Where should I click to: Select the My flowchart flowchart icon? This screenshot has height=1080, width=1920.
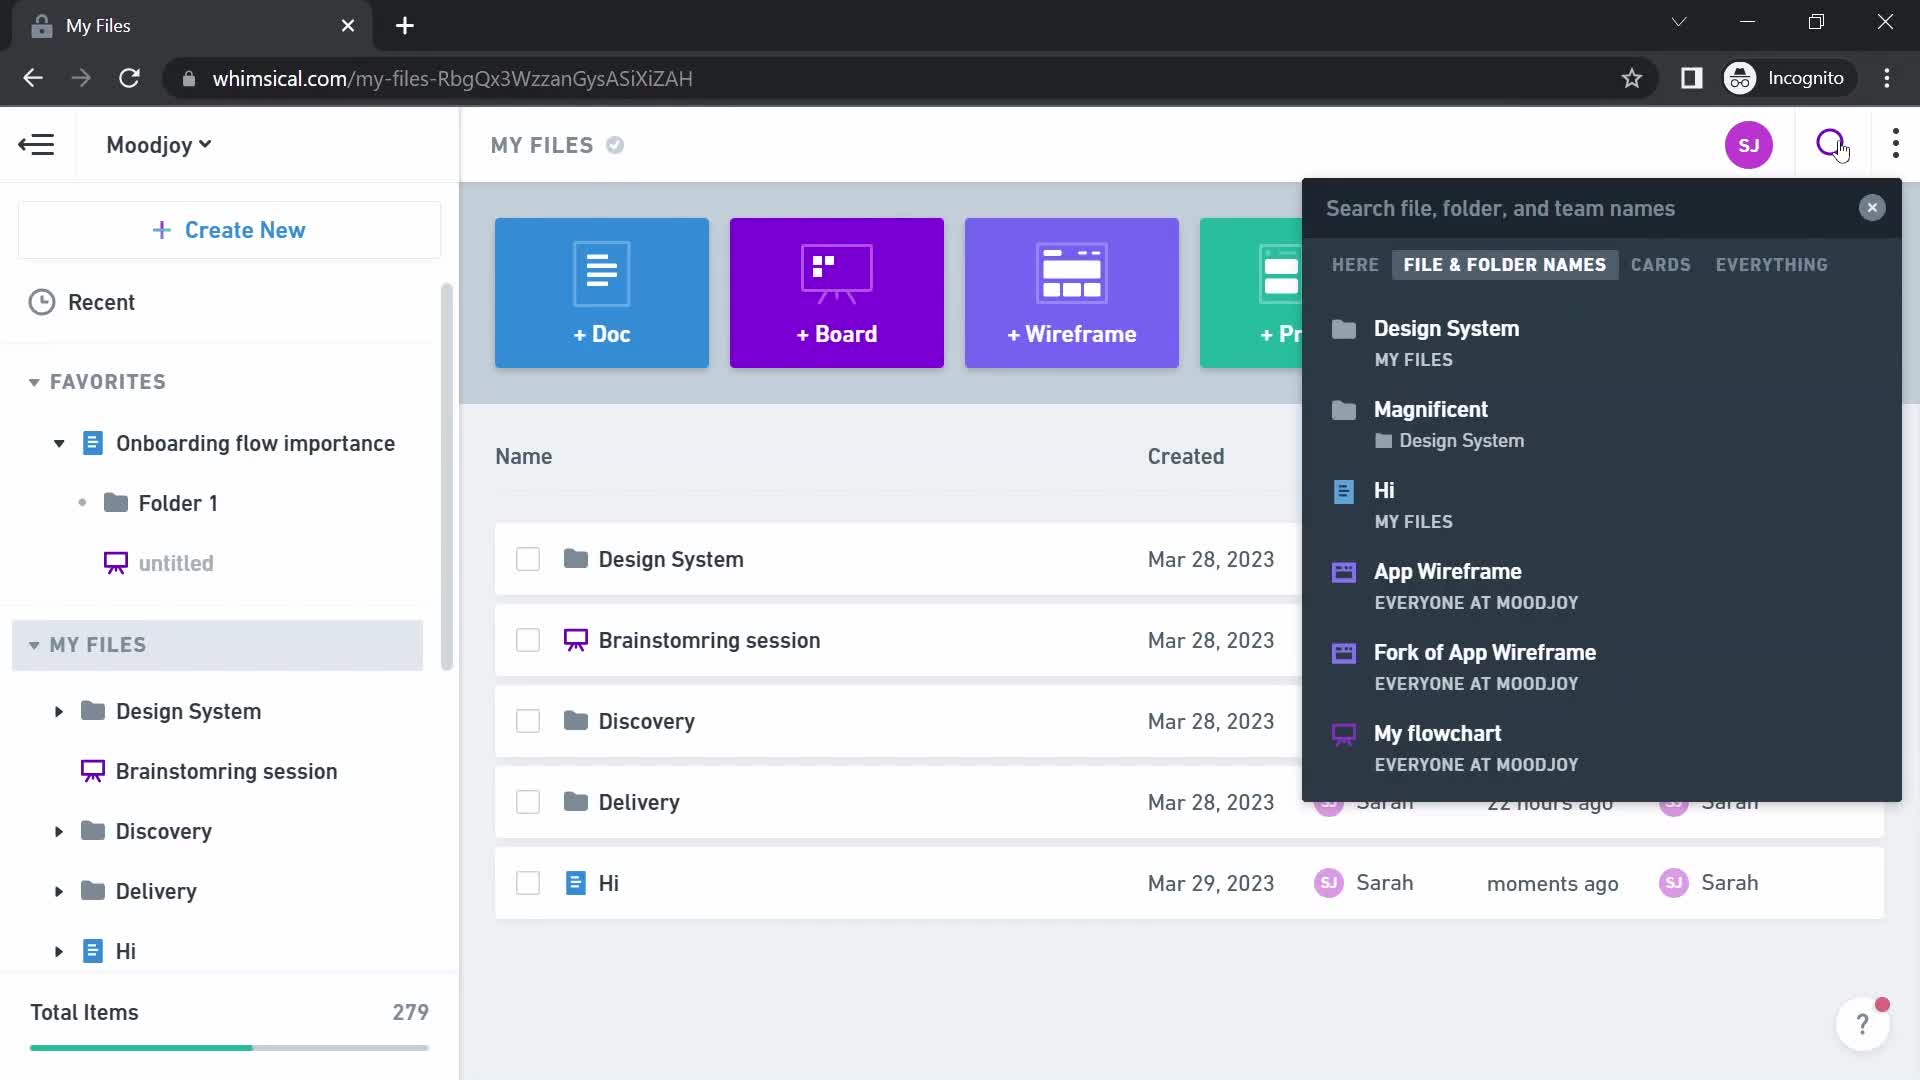pyautogui.click(x=1346, y=733)
